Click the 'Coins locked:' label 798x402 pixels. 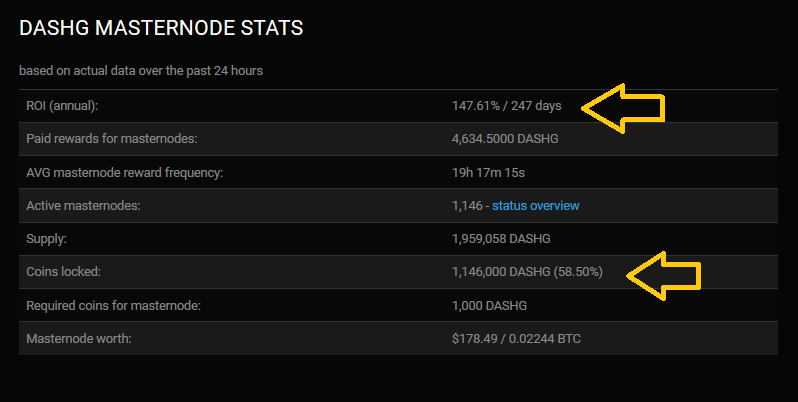click(x=64, y=272)
